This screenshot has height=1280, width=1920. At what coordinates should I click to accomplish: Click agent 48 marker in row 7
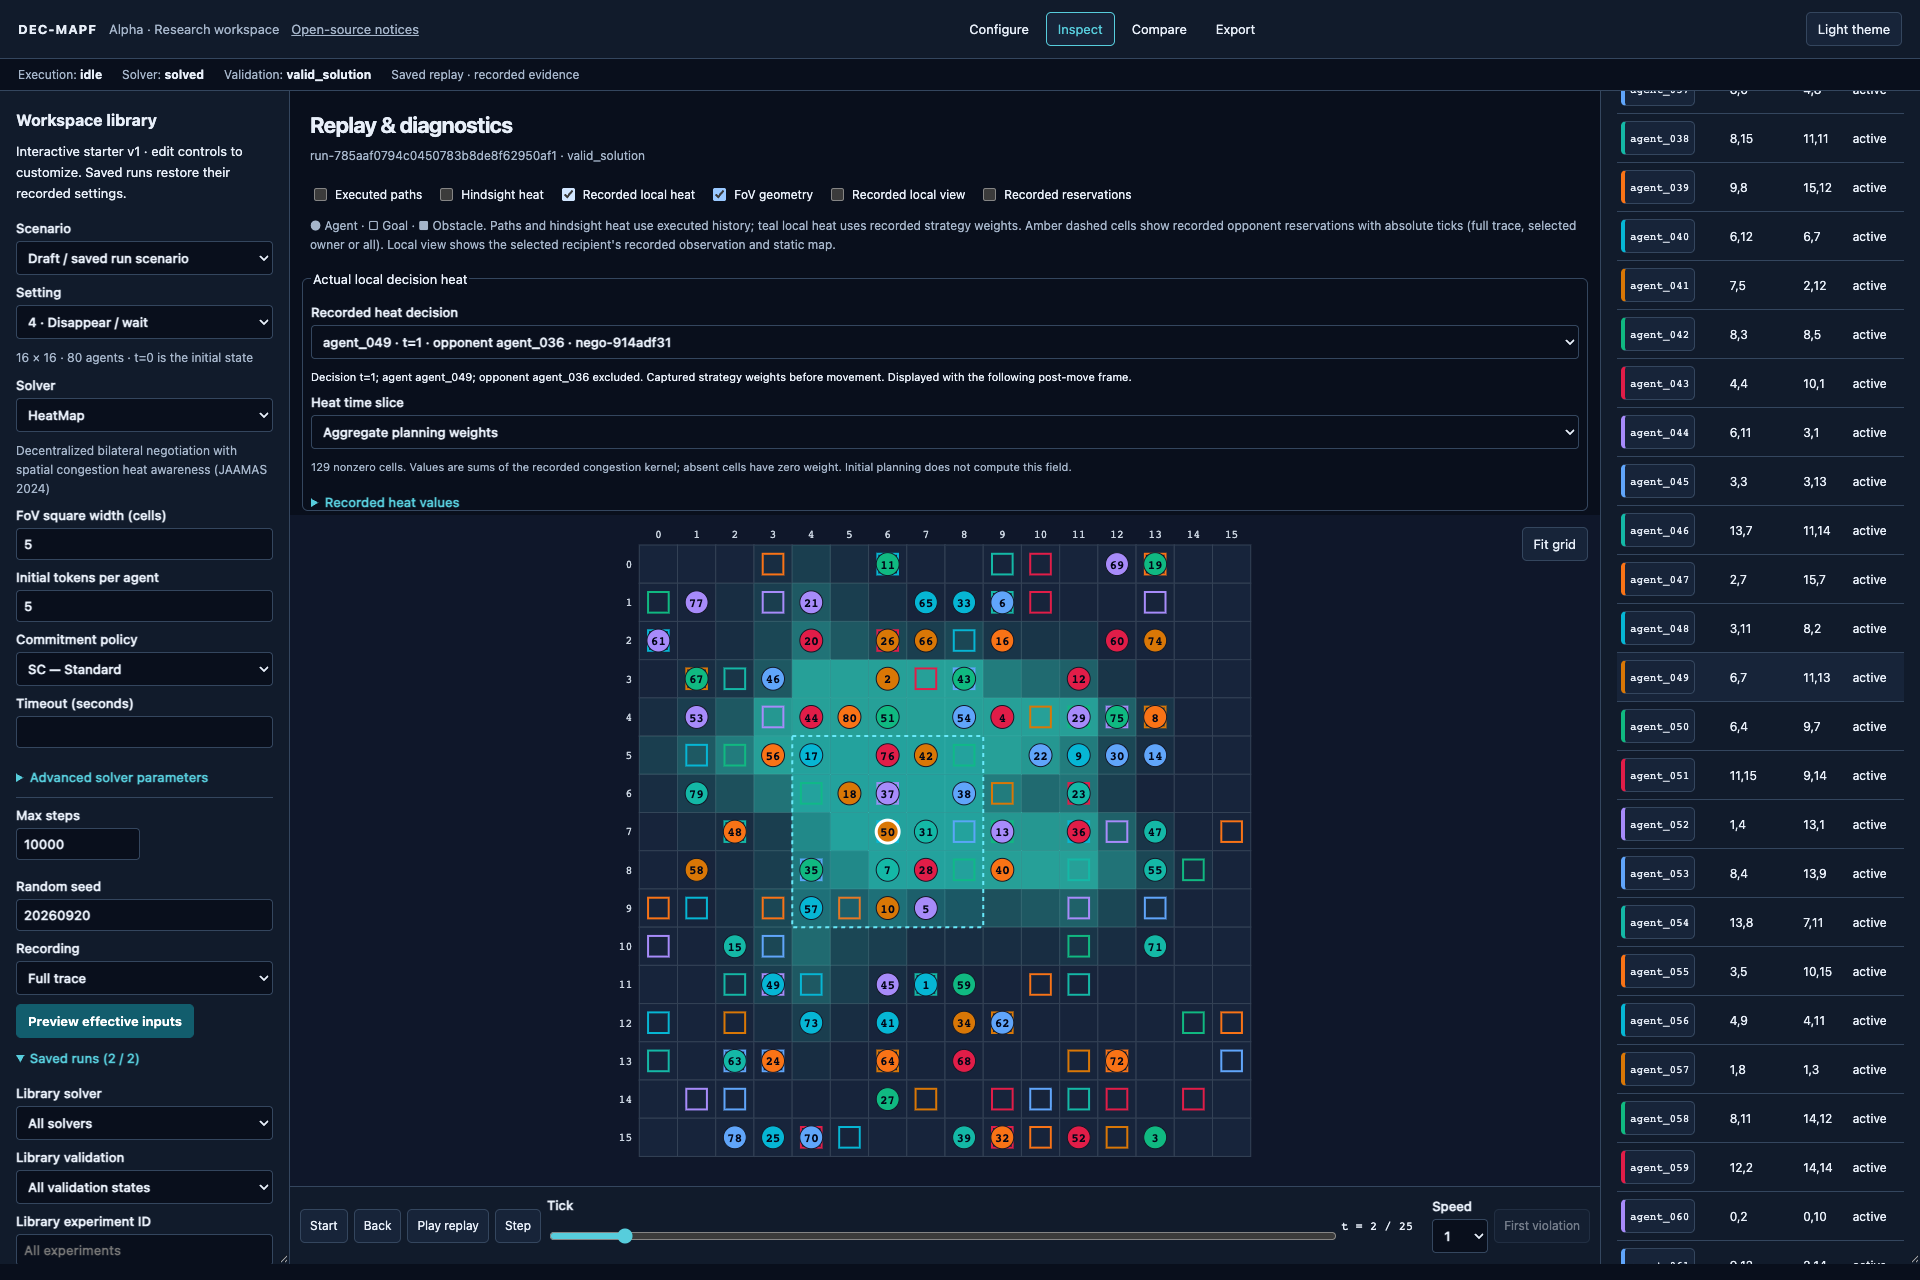coord(734,832)
